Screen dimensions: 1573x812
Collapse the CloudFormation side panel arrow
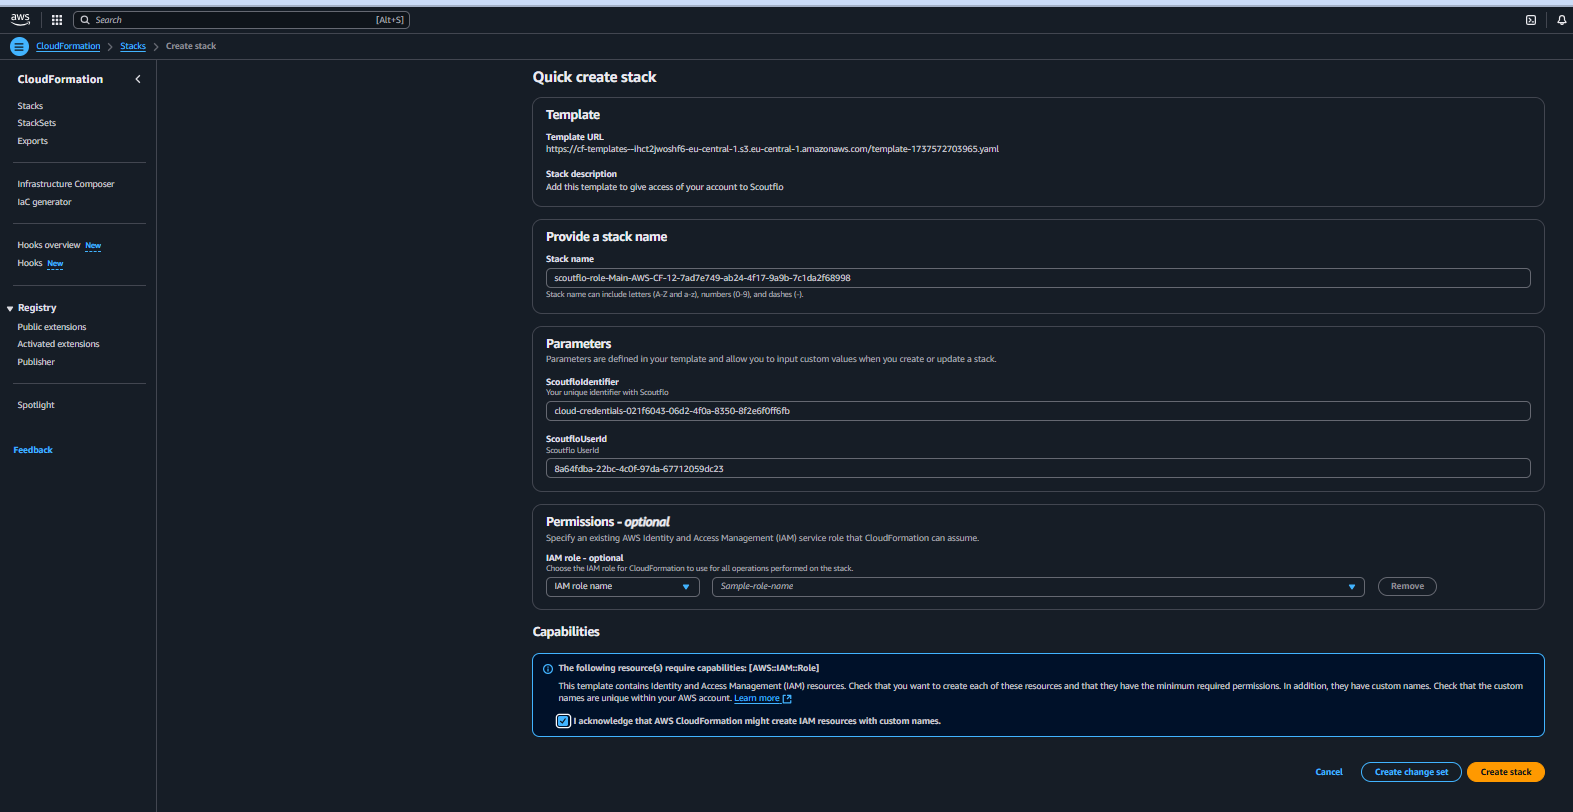(138, 79)
